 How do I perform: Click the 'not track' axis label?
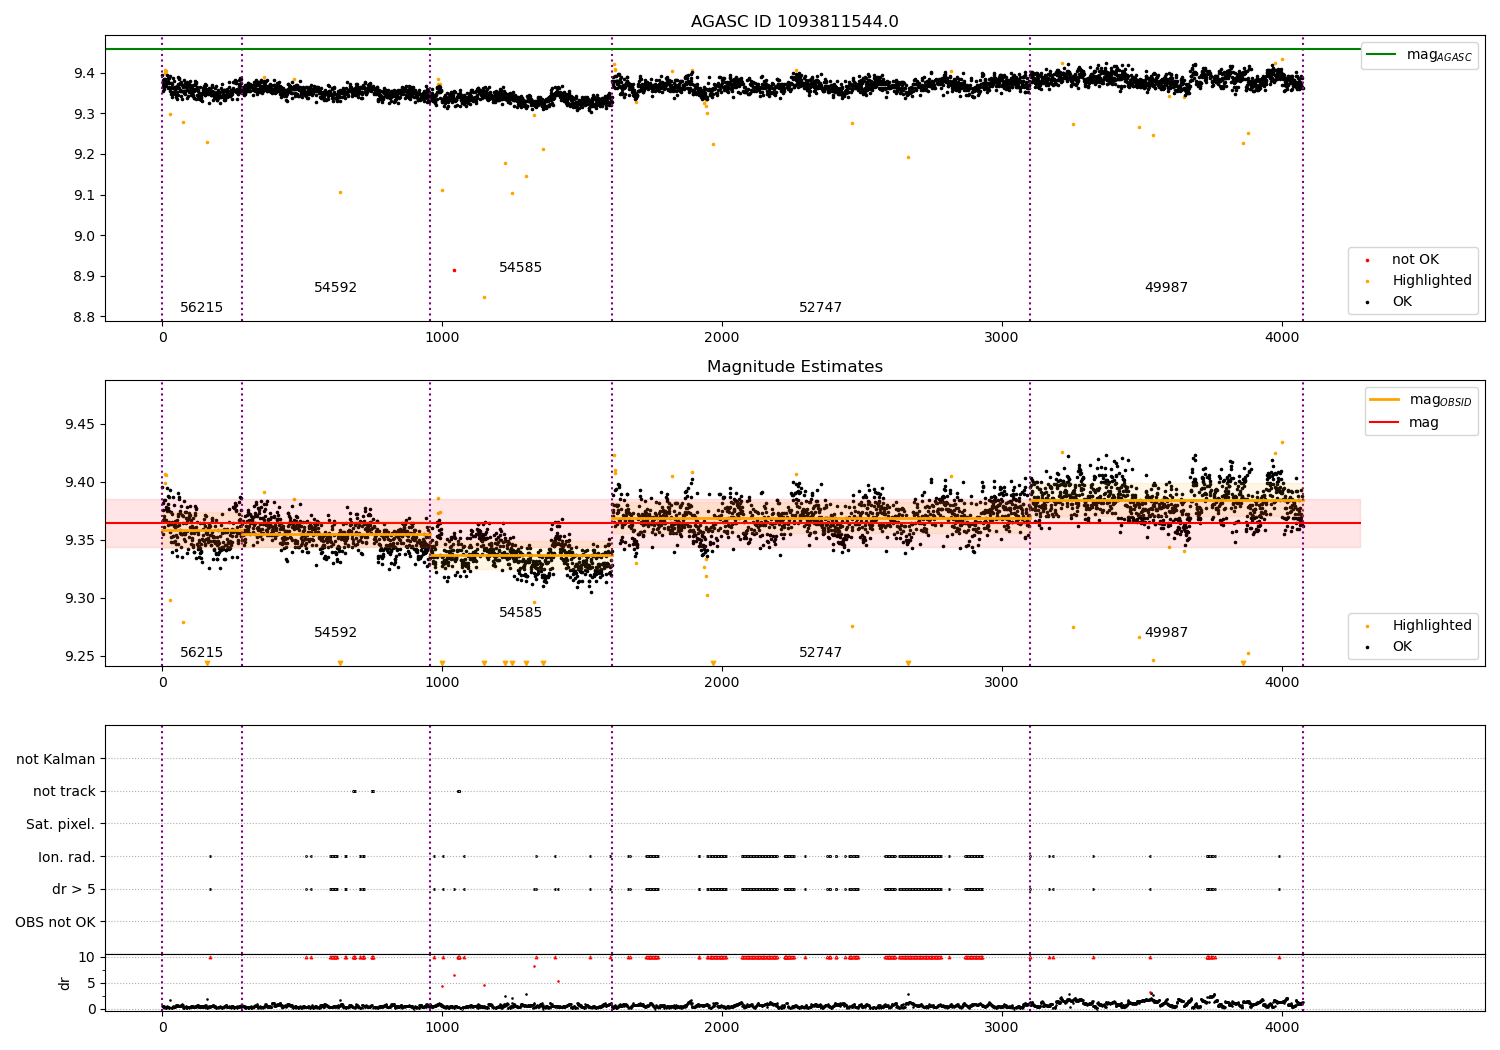[x=64, y=792]
